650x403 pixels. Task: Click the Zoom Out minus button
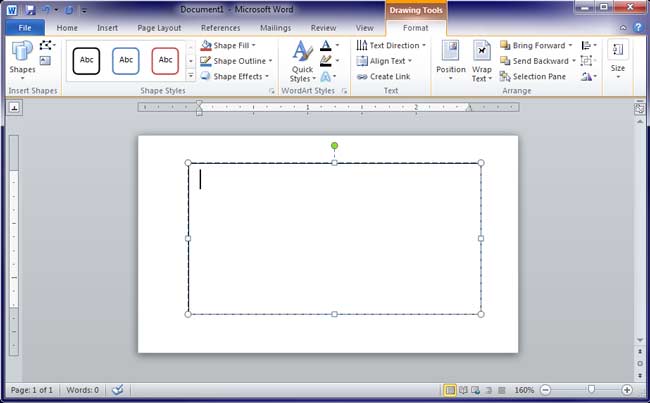546,390
